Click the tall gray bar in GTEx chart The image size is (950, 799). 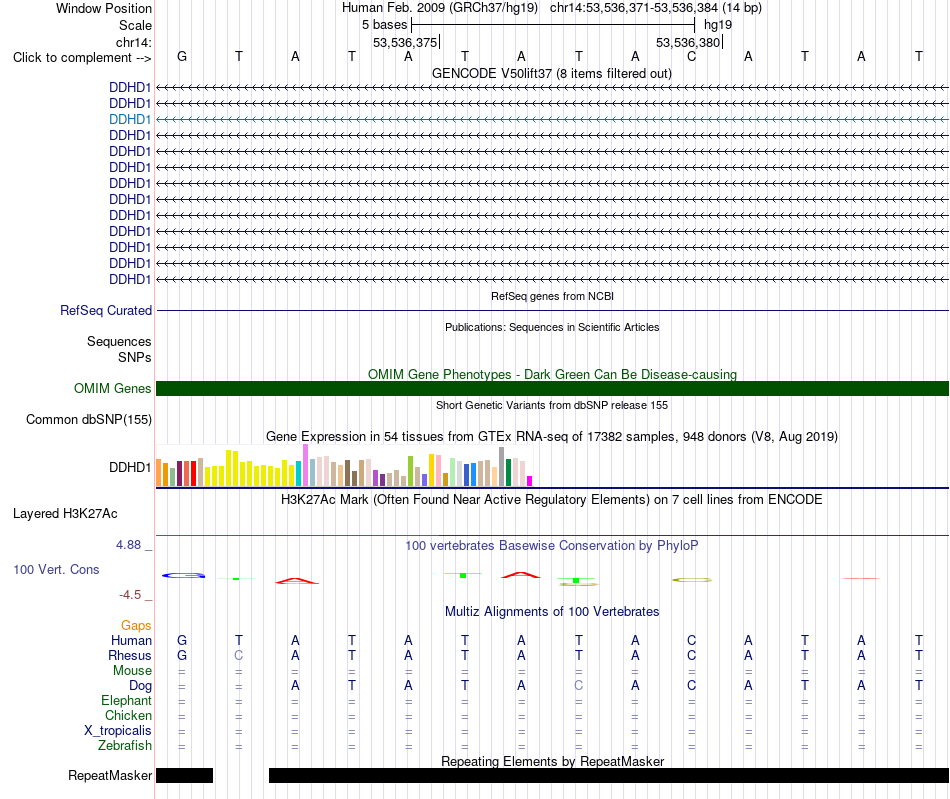click(x=501, y=466)
